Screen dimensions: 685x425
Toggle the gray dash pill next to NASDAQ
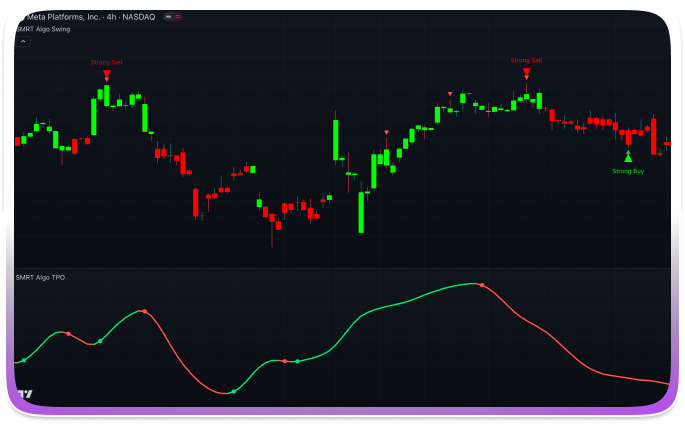point(167,17)
